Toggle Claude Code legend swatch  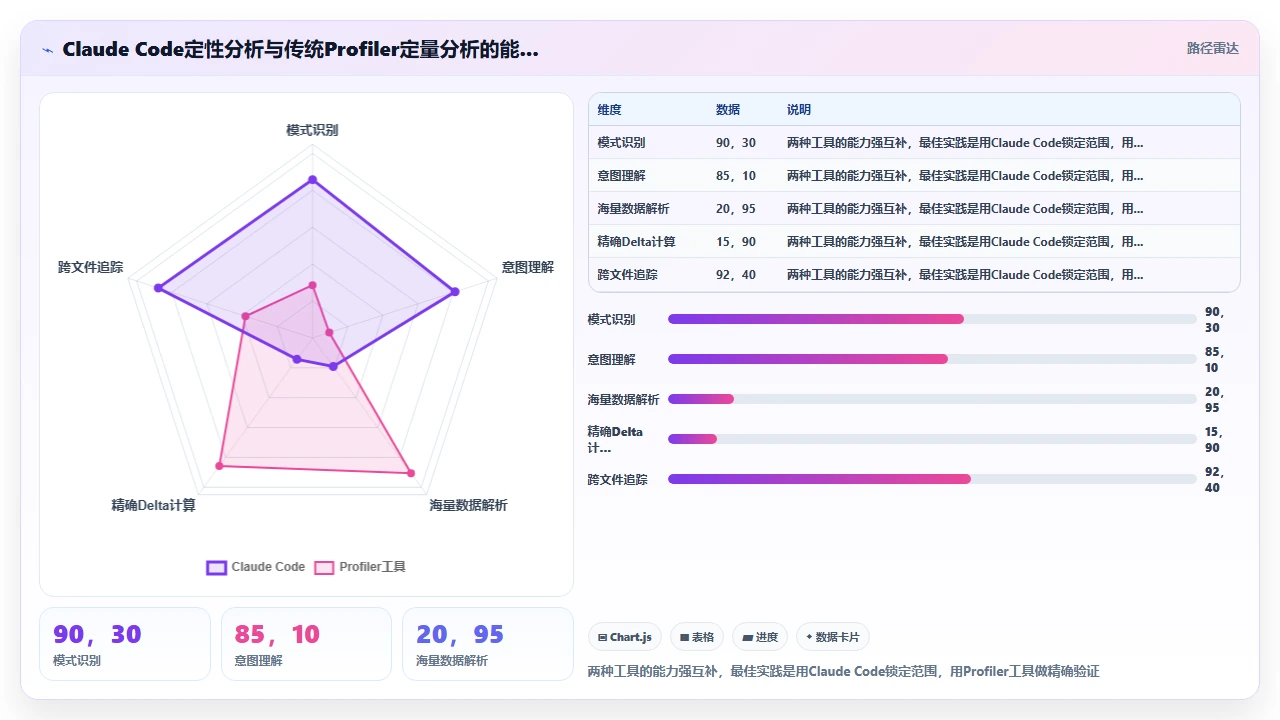(x=216, y=567)
